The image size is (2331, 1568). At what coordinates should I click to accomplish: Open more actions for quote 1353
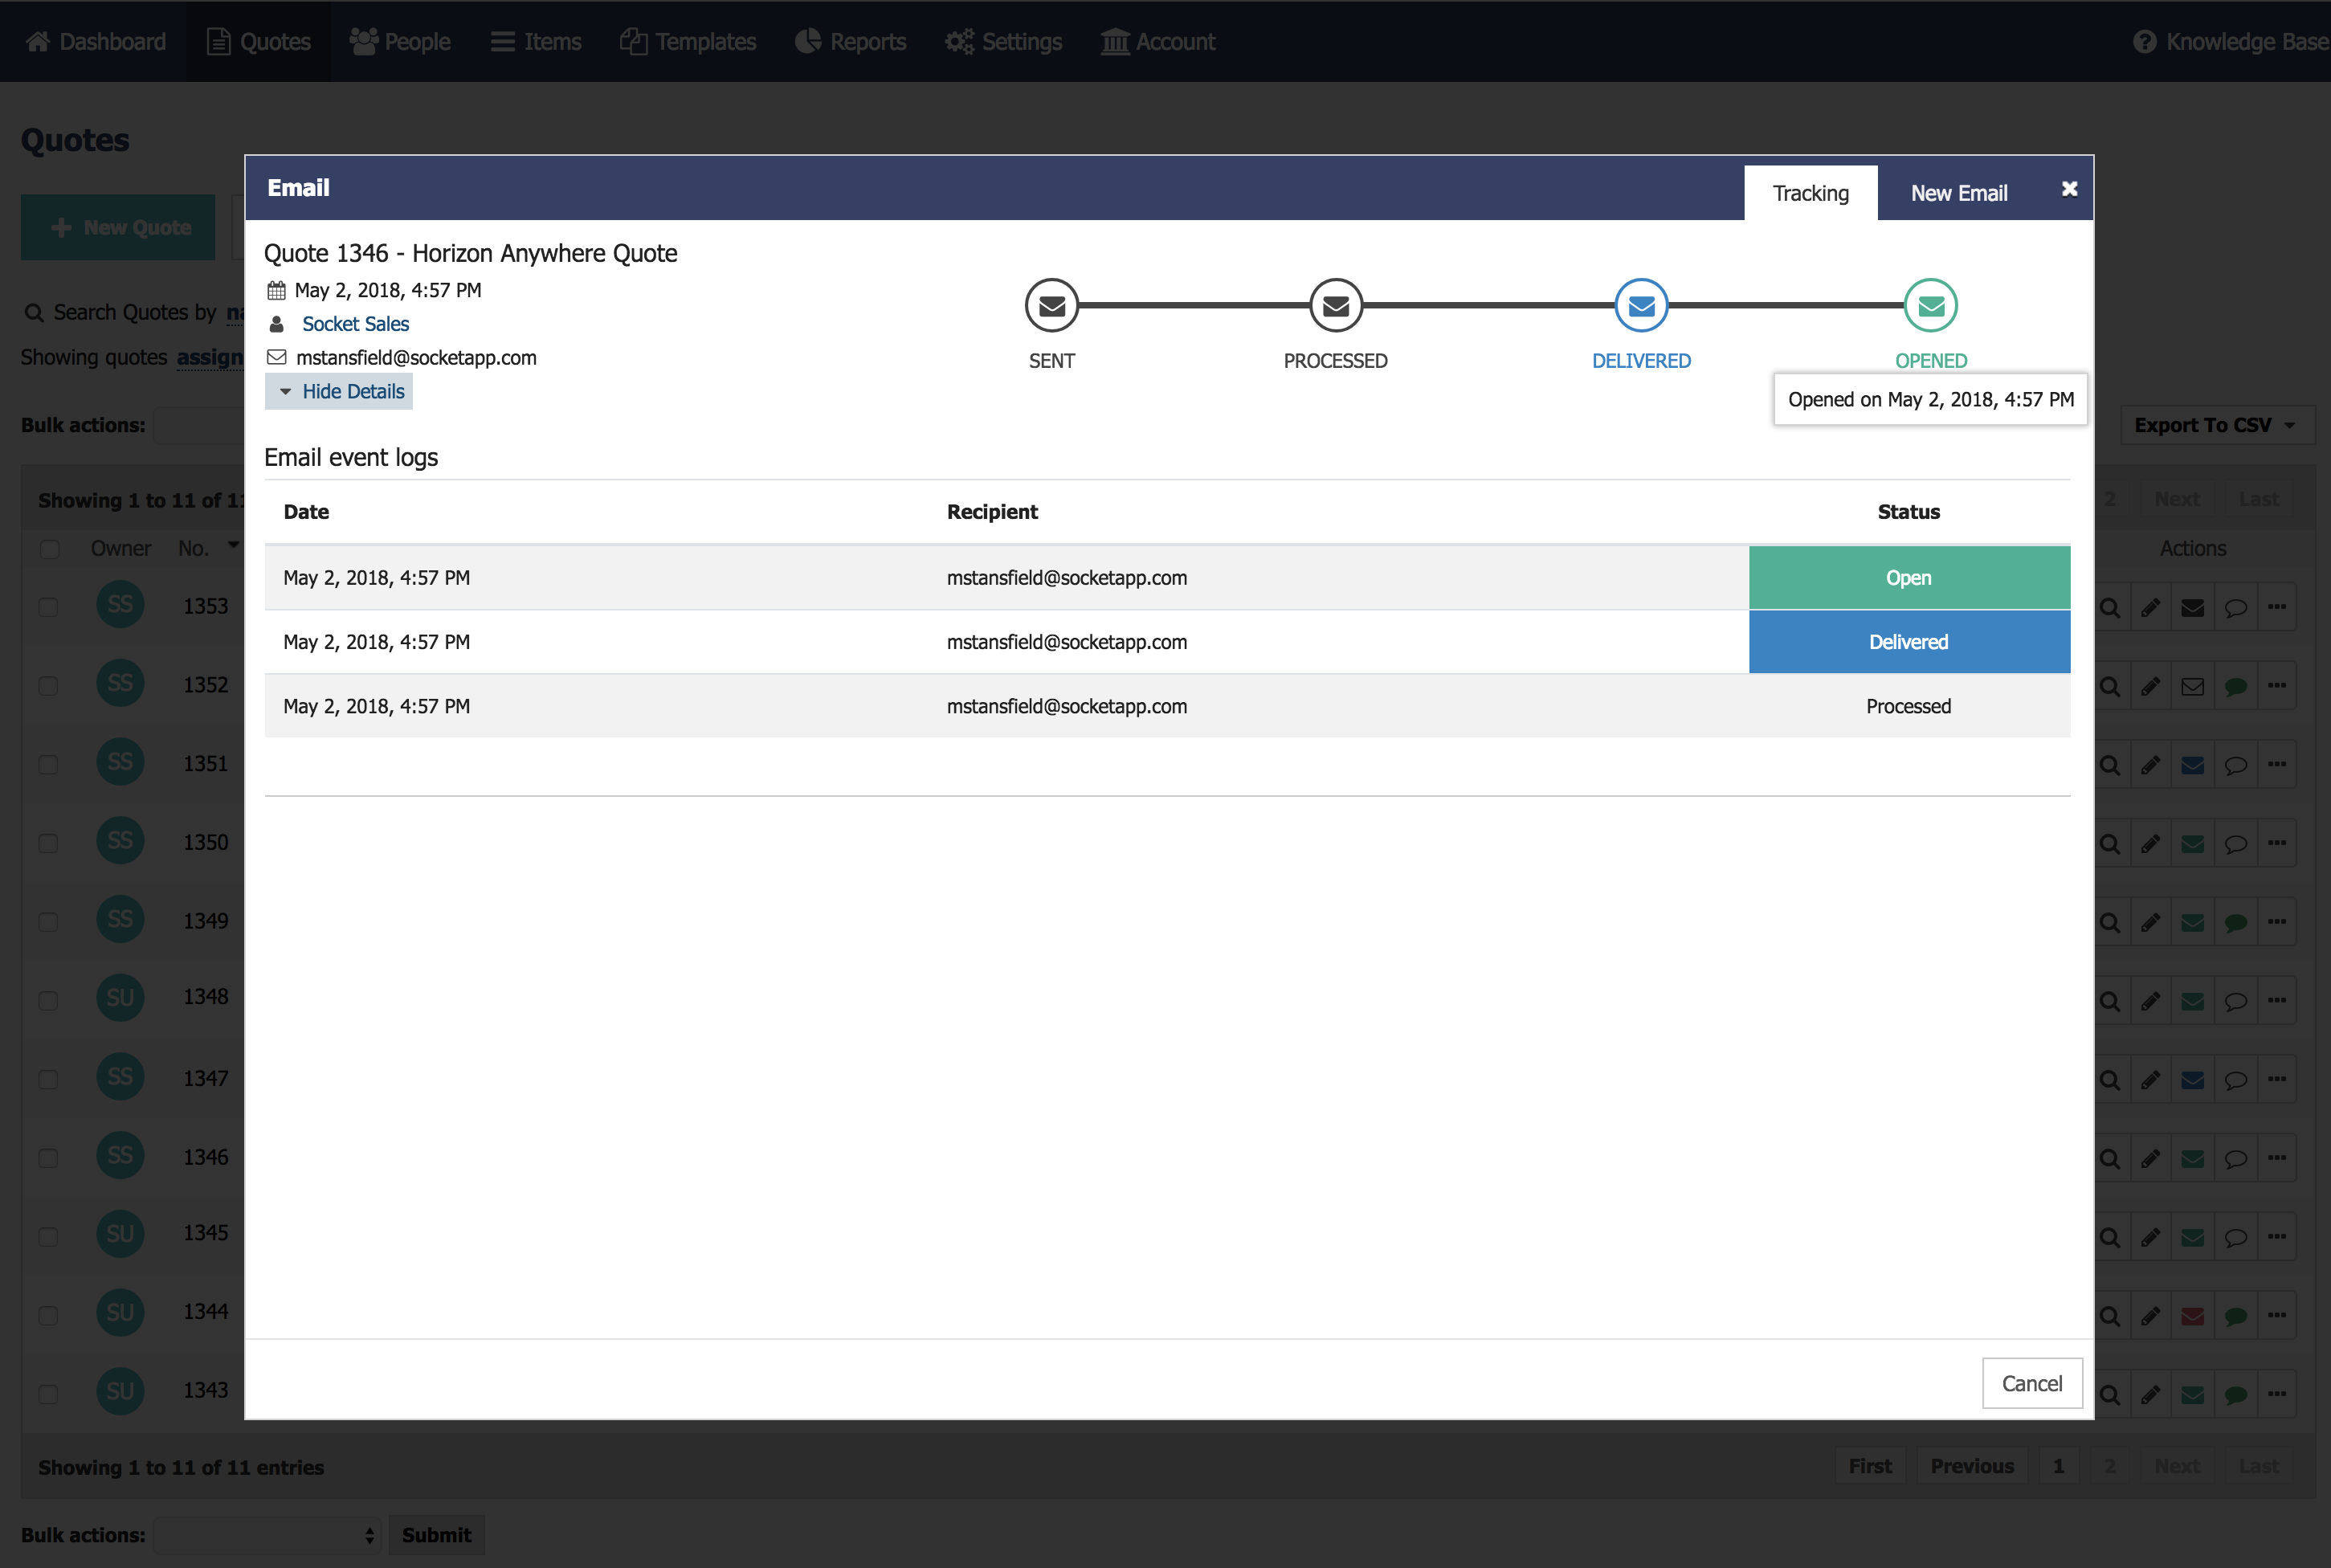[2277, 607]
